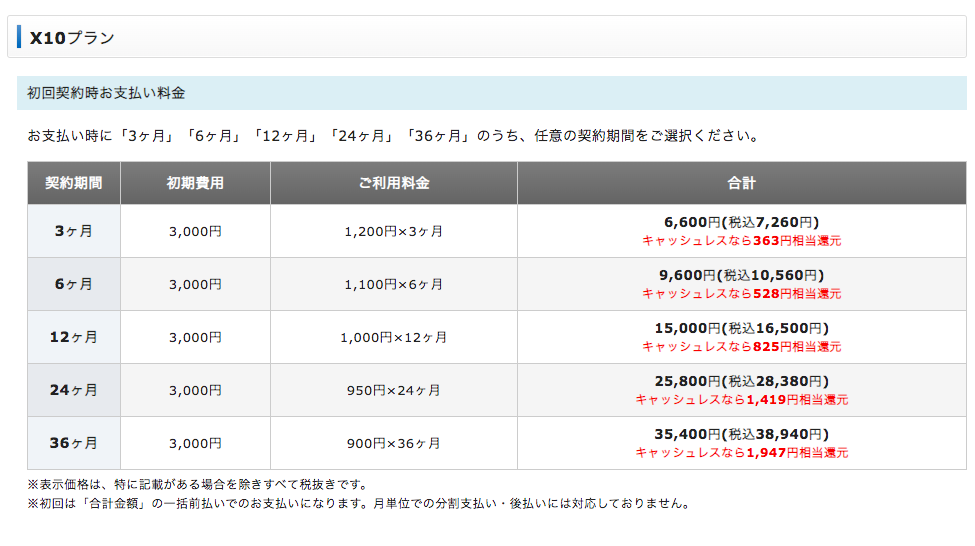Click the red キャッシュレスなら528円相当還元 text

tap(742, 294)
